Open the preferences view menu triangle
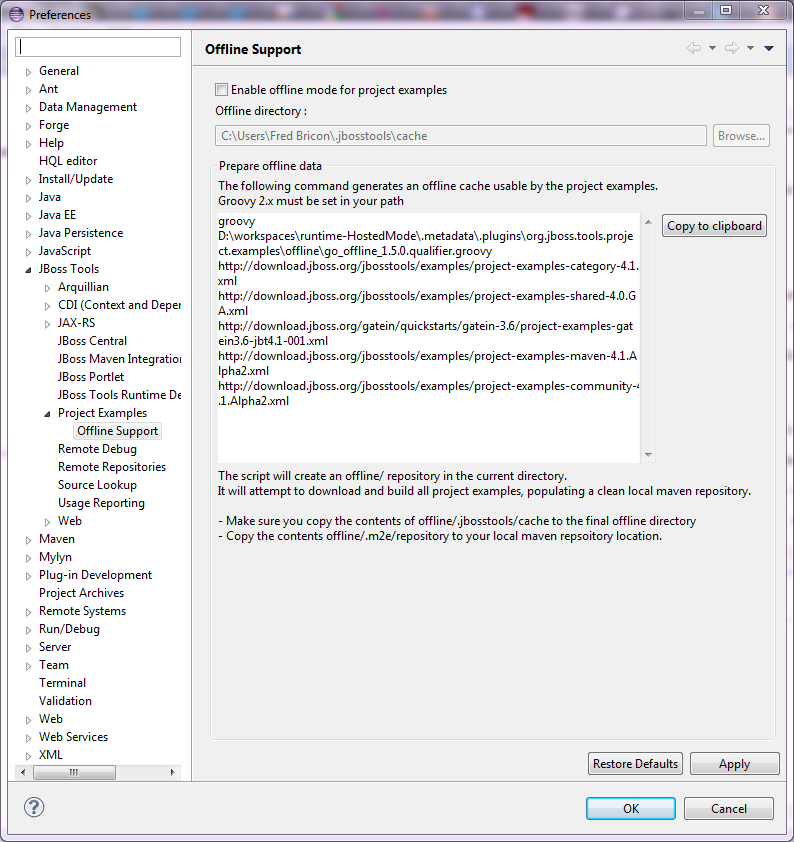Screen dimensions: 794x842 [x=768, y=48]
